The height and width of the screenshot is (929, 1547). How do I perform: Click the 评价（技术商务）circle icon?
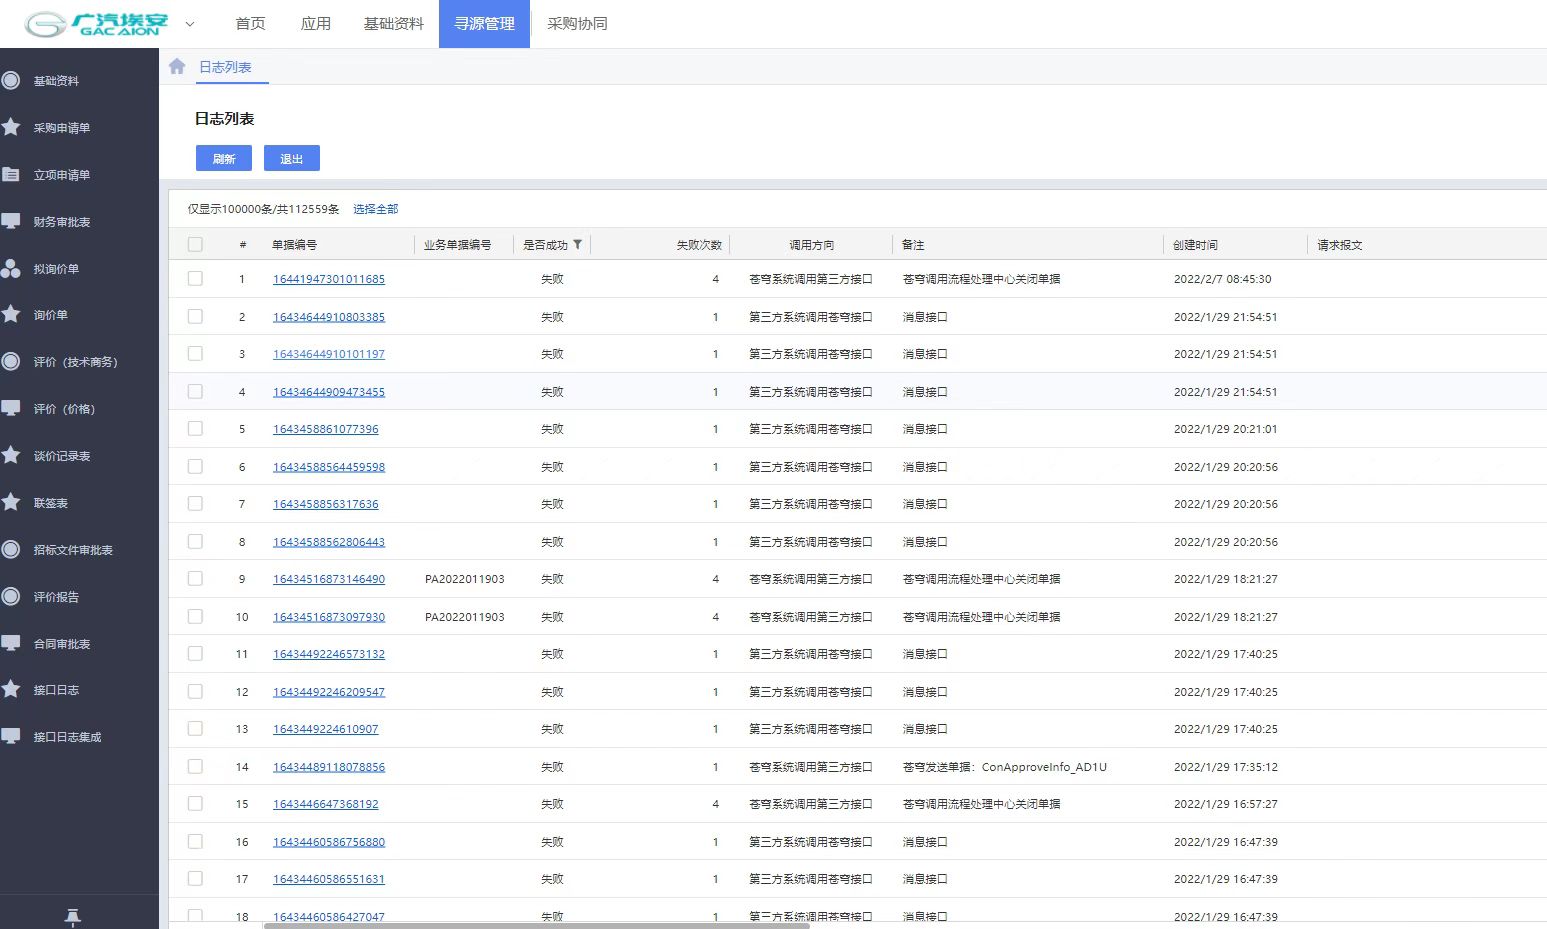coord(11,361)
